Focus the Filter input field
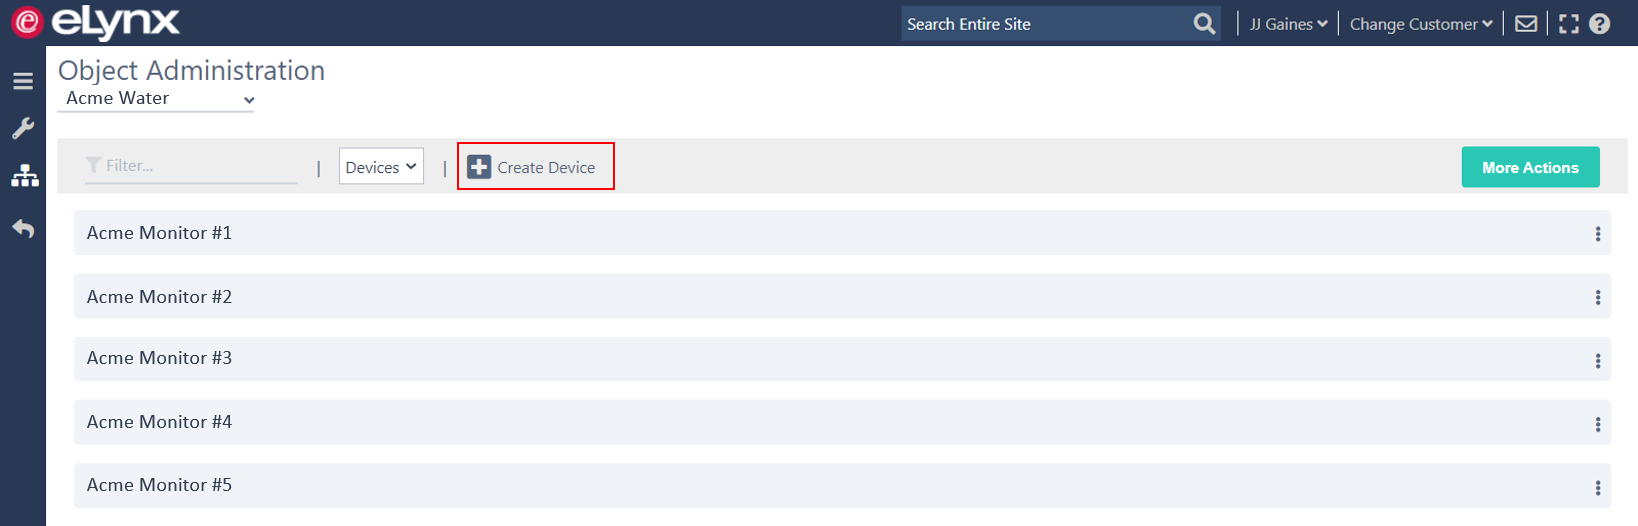This screenshot has width=1638, height=526. tap(191, 166)
